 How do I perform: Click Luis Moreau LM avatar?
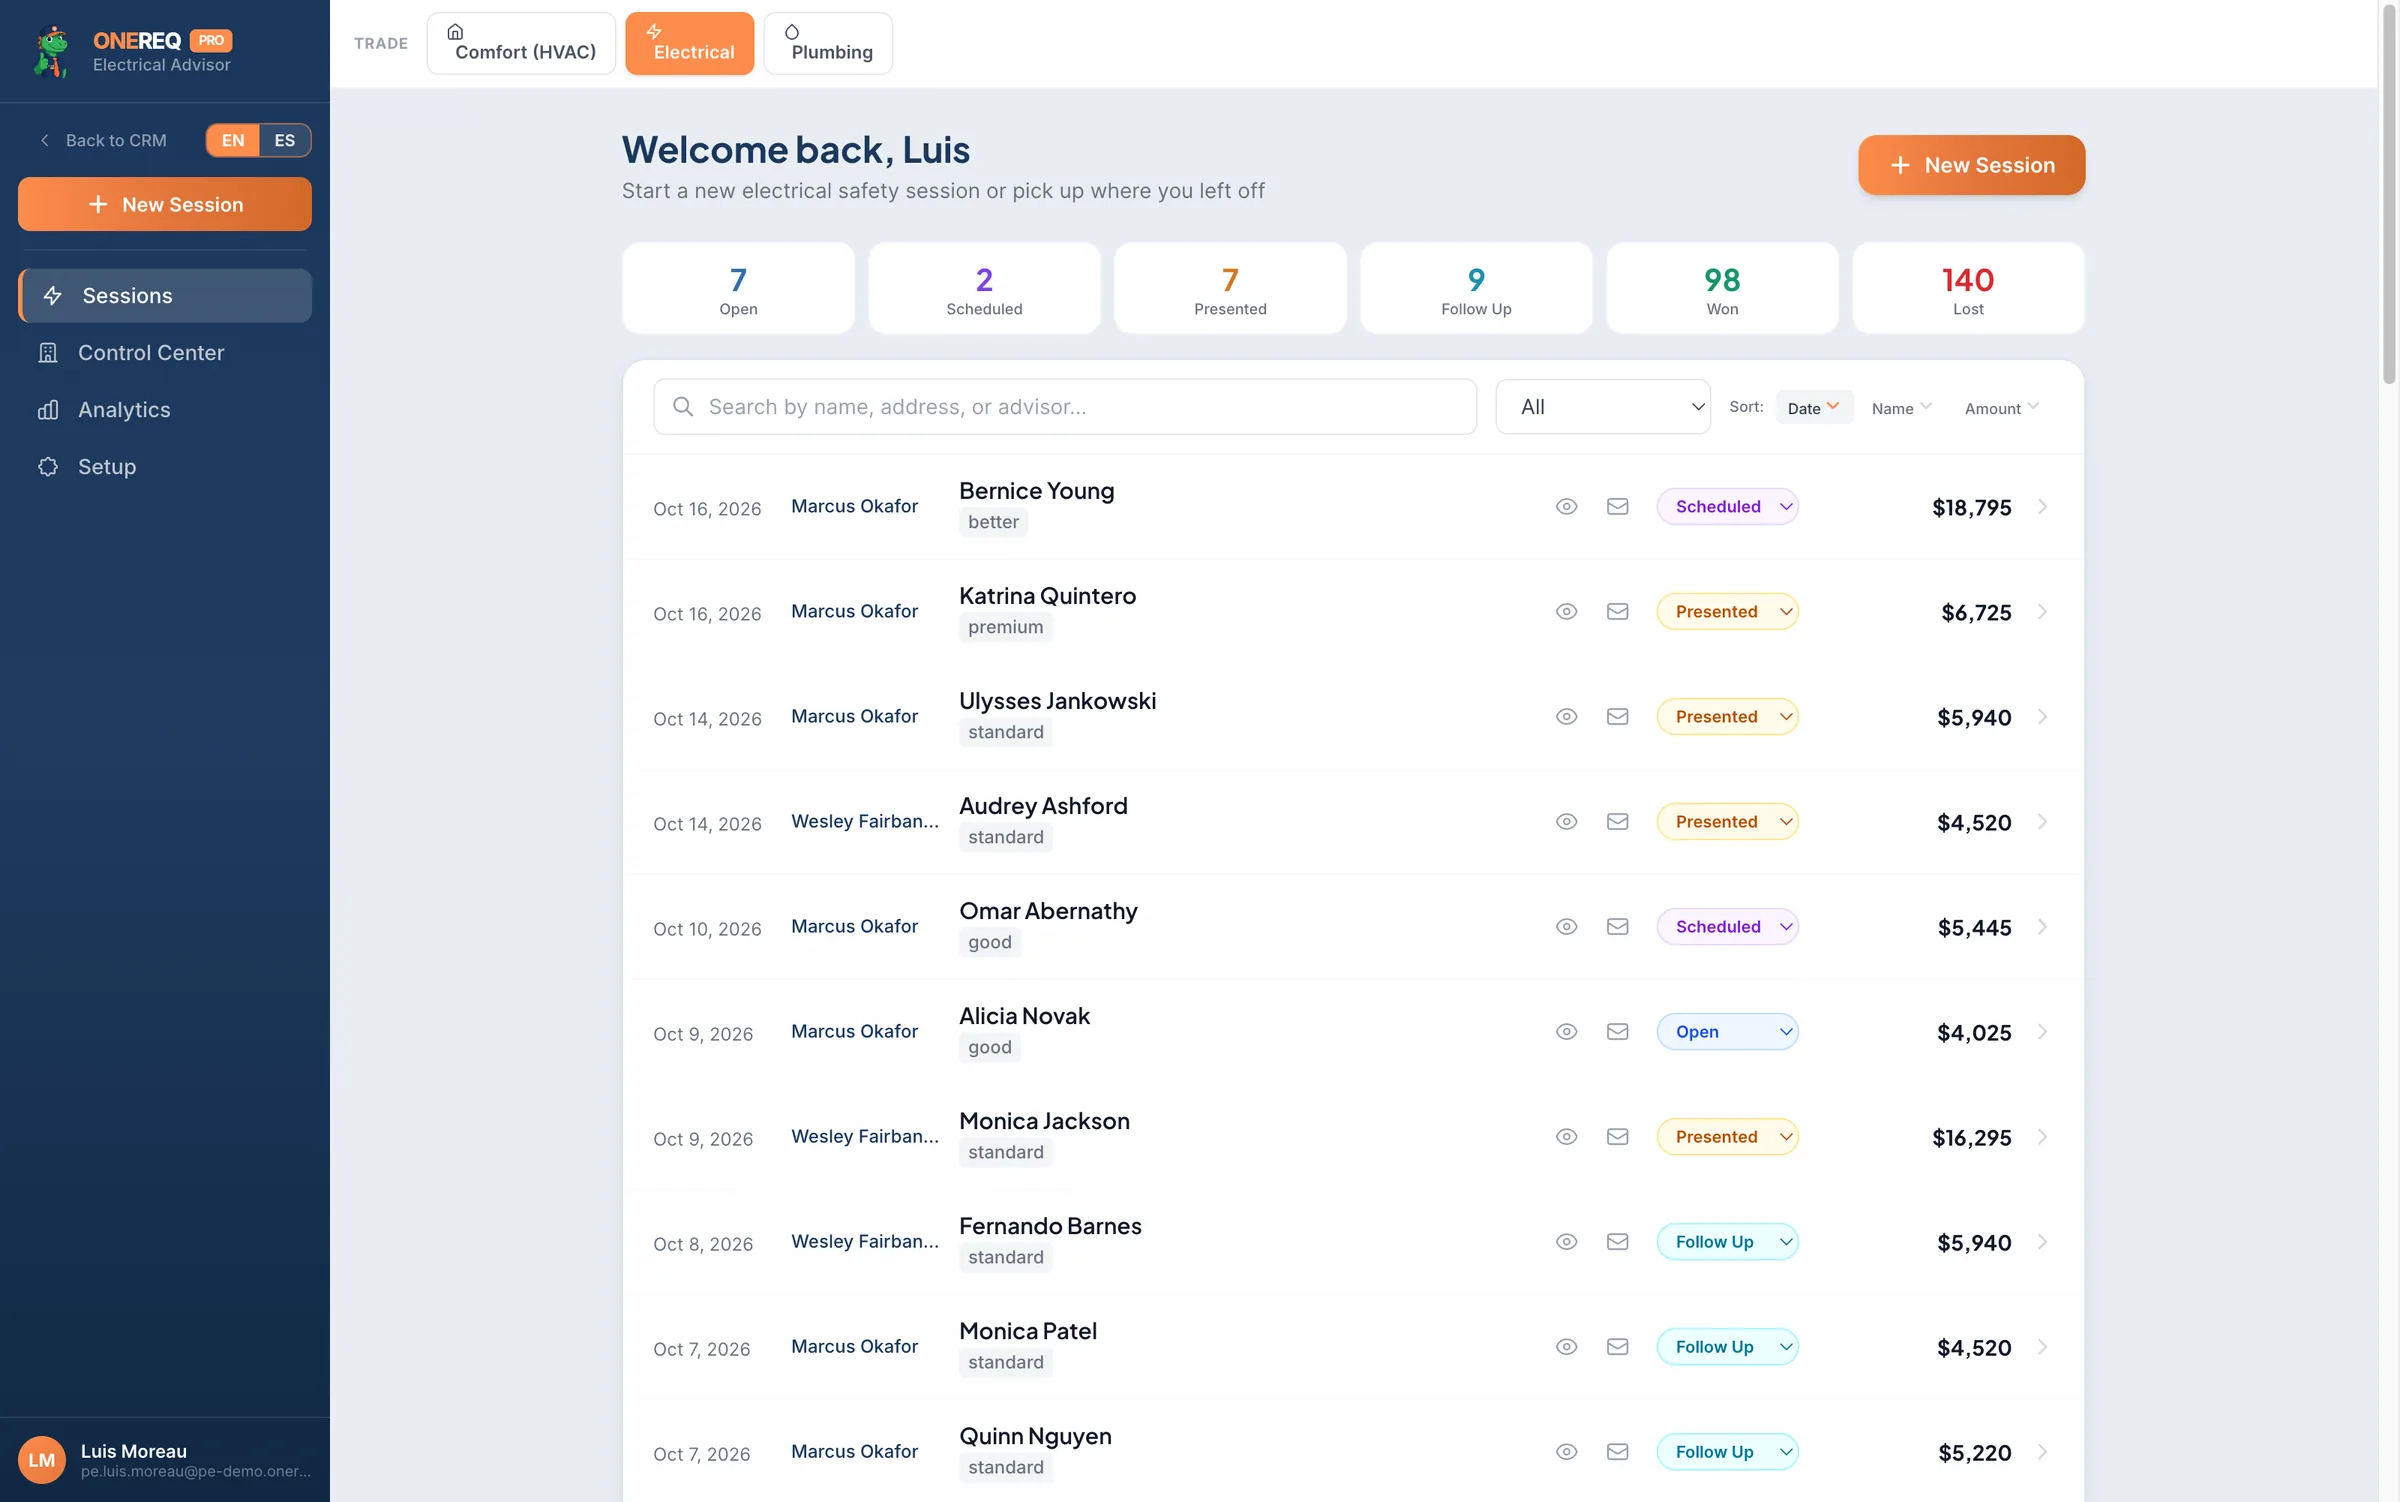(x=41, y=1460)
